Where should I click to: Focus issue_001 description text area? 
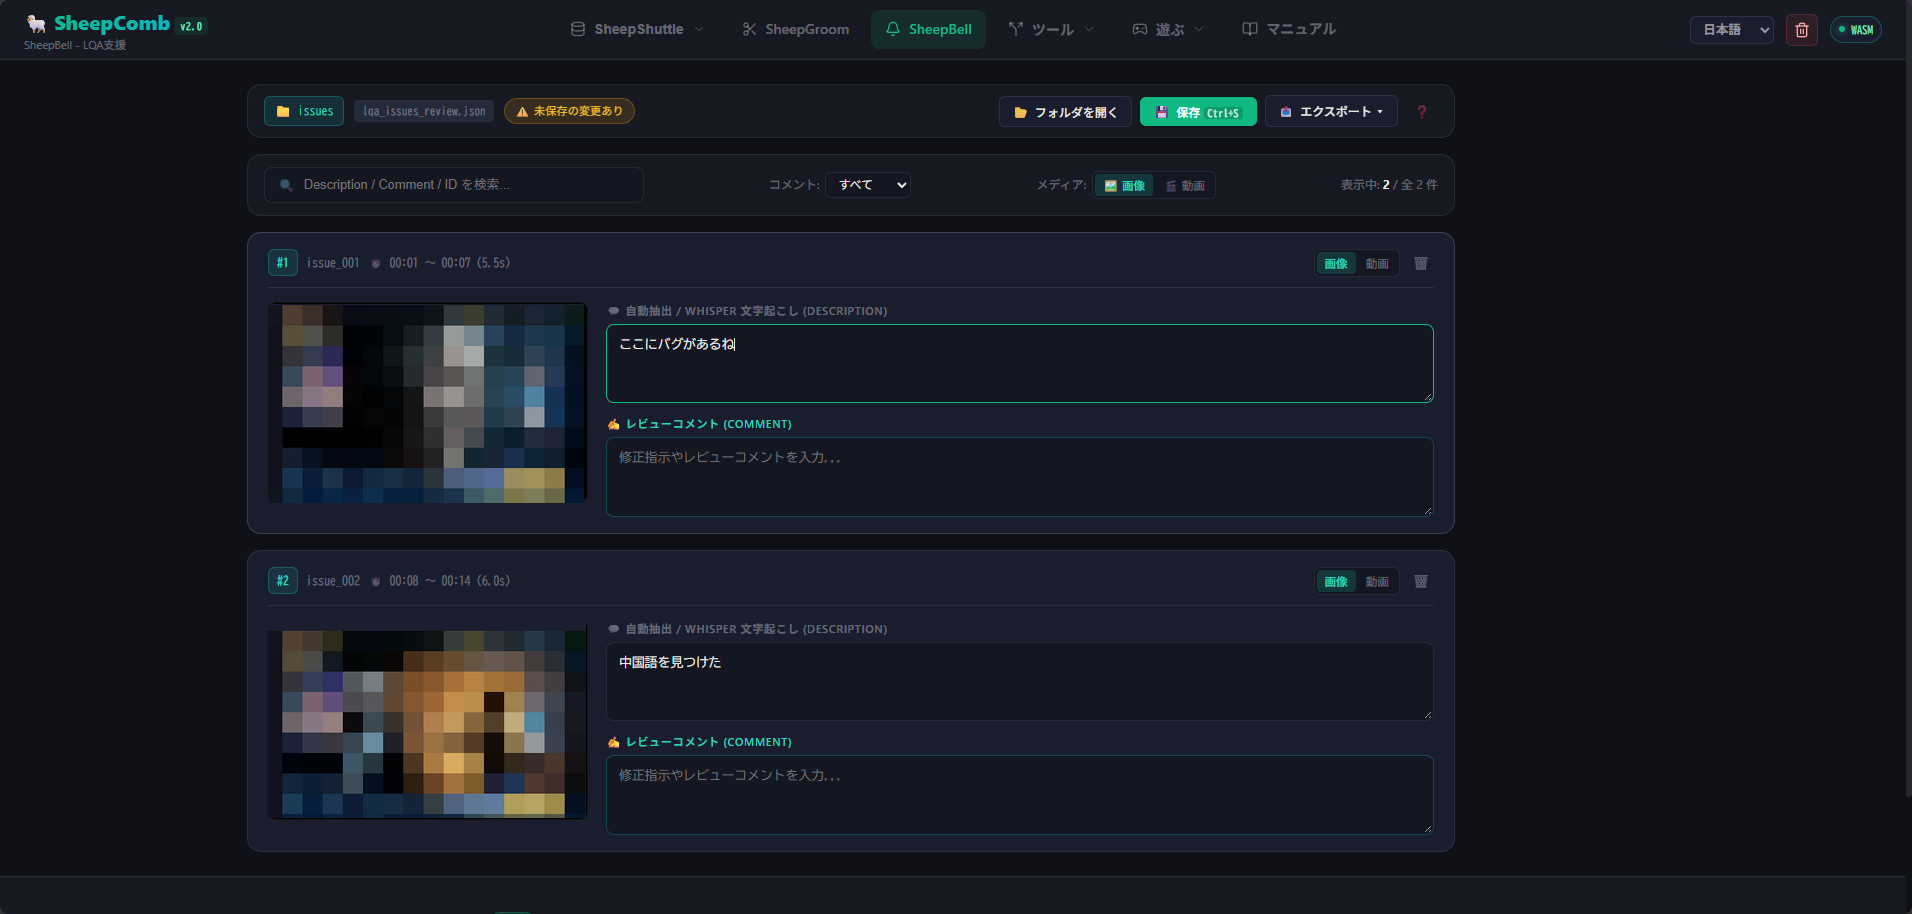tap(1019, 363)
